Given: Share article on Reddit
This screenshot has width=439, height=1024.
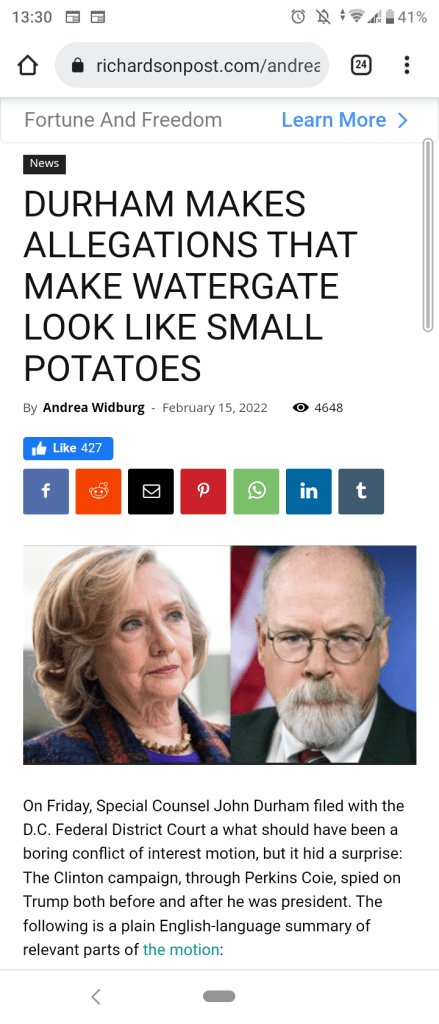Looking at the screenshot, I should tap(99, 491).
